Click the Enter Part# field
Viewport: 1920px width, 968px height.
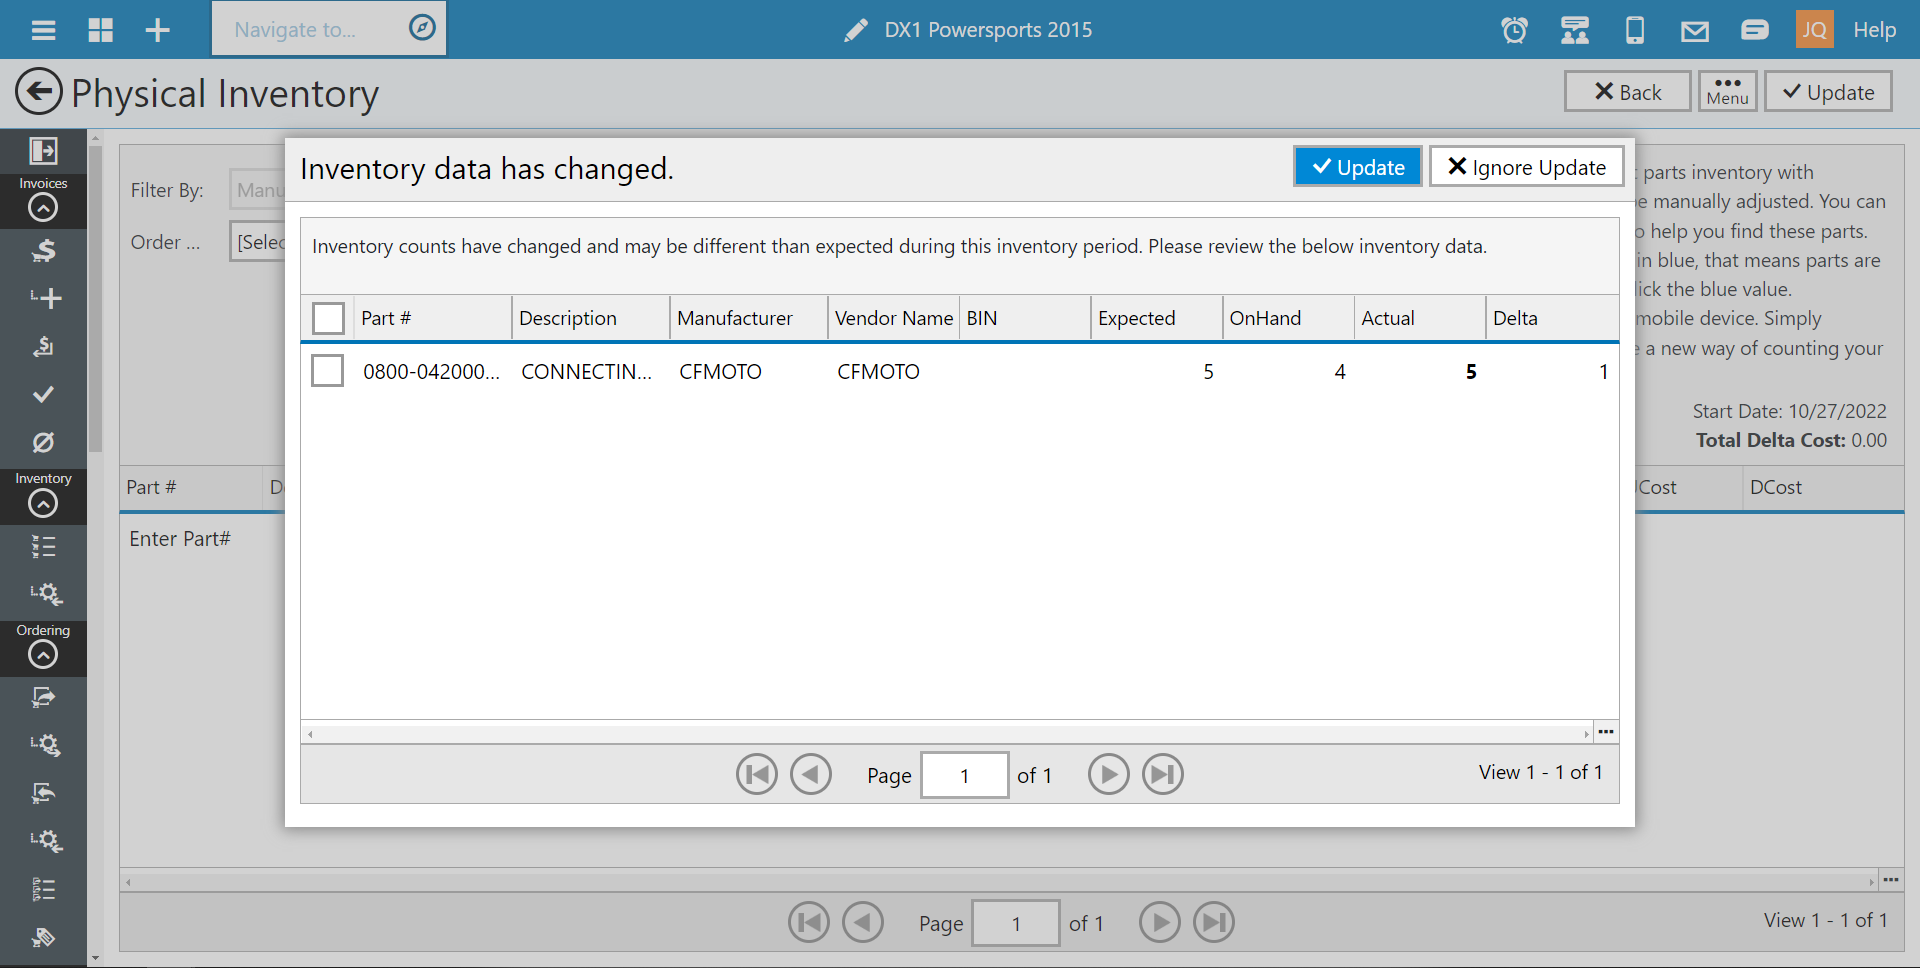(180, 539)
